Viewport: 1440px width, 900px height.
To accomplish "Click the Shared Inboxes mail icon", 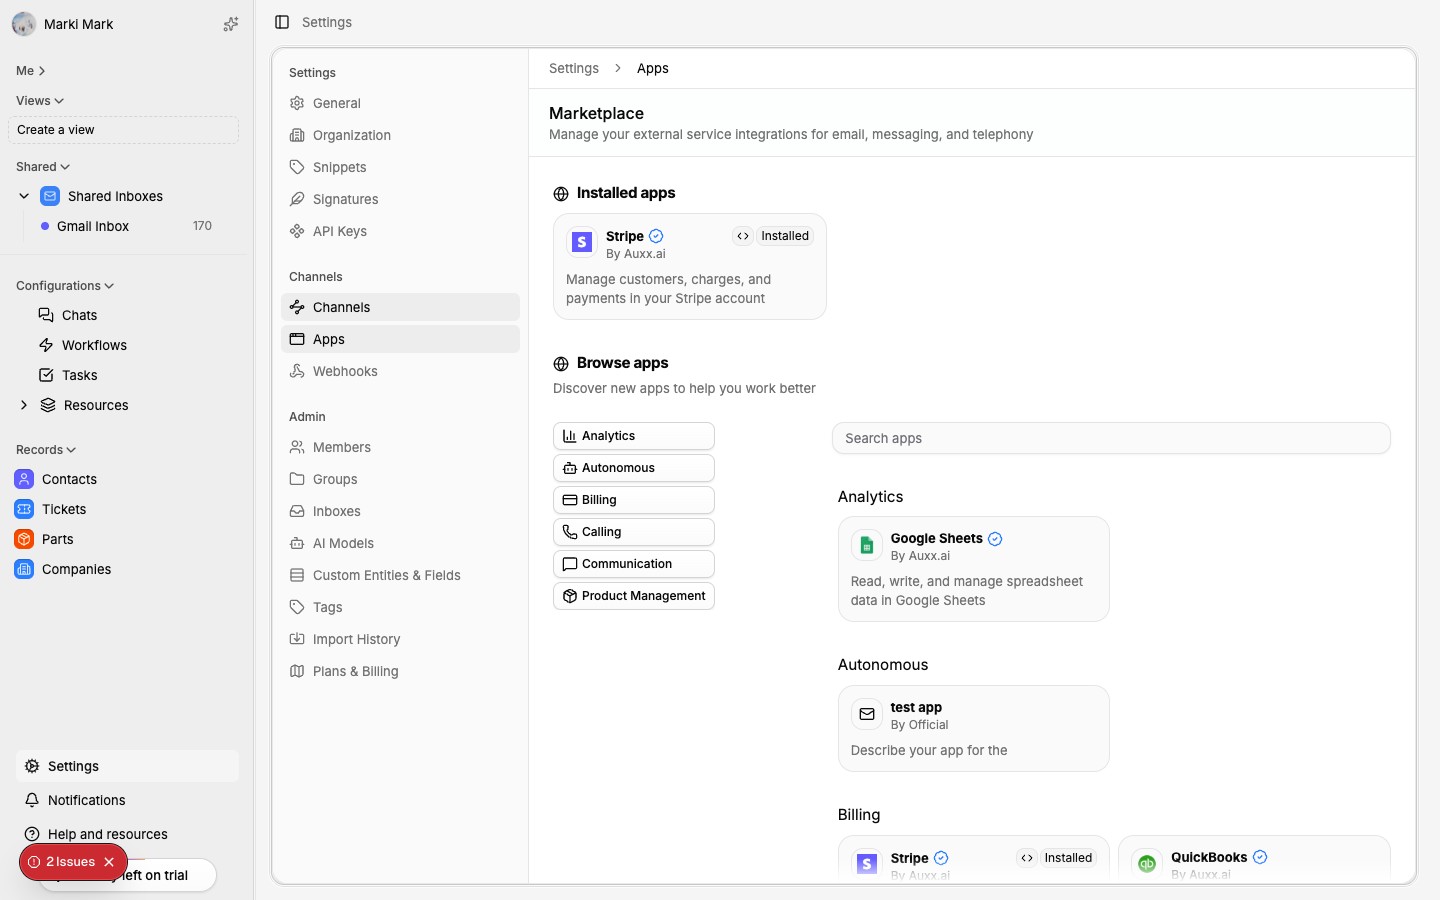I will [x=50, y=196].
